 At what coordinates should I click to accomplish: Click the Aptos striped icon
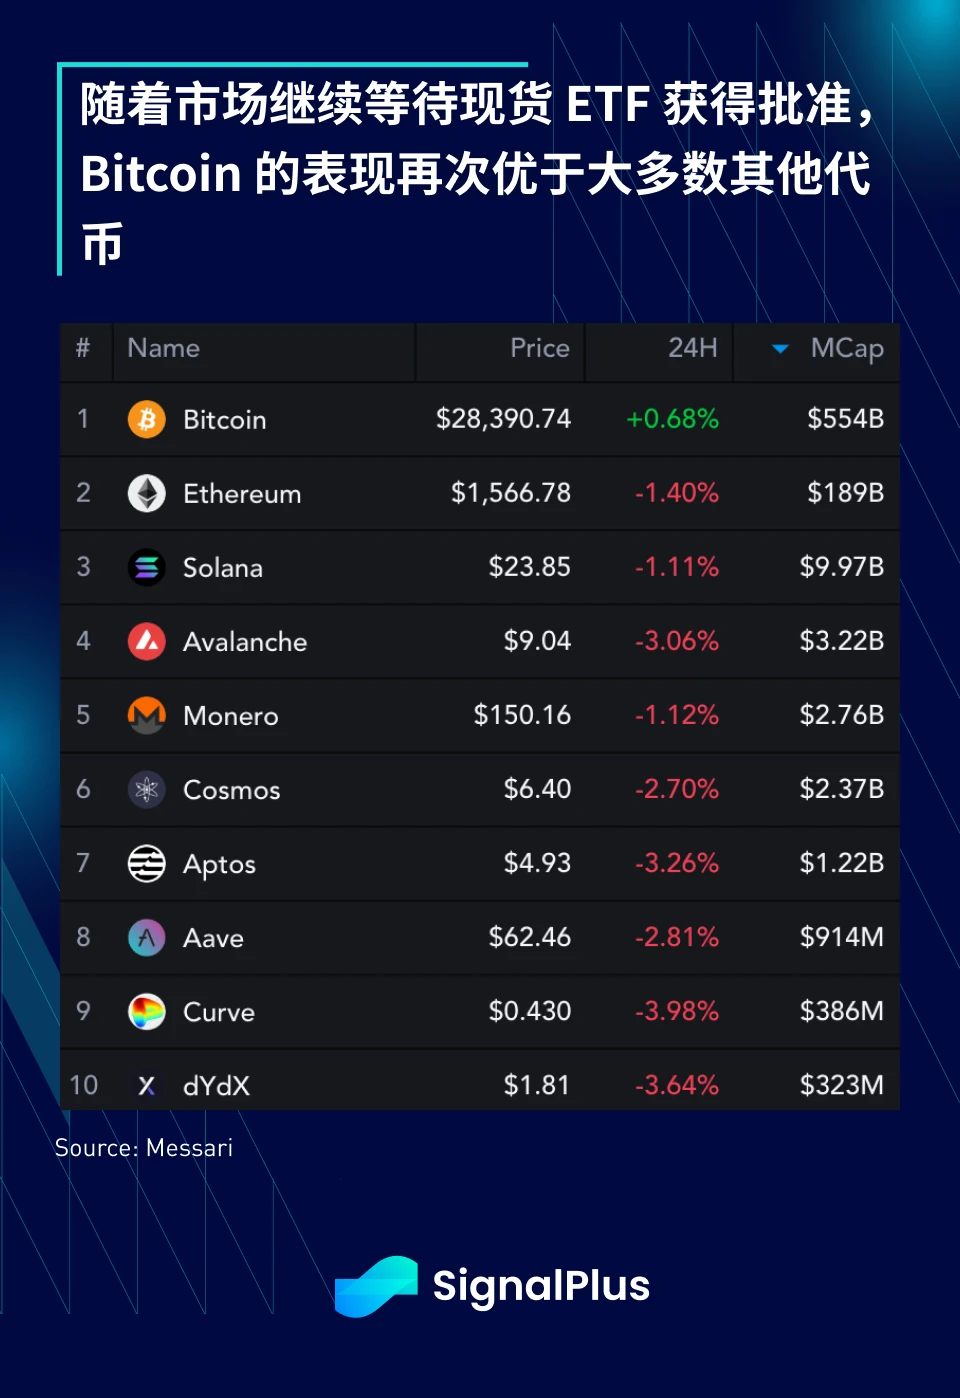(x=147, y=863)
